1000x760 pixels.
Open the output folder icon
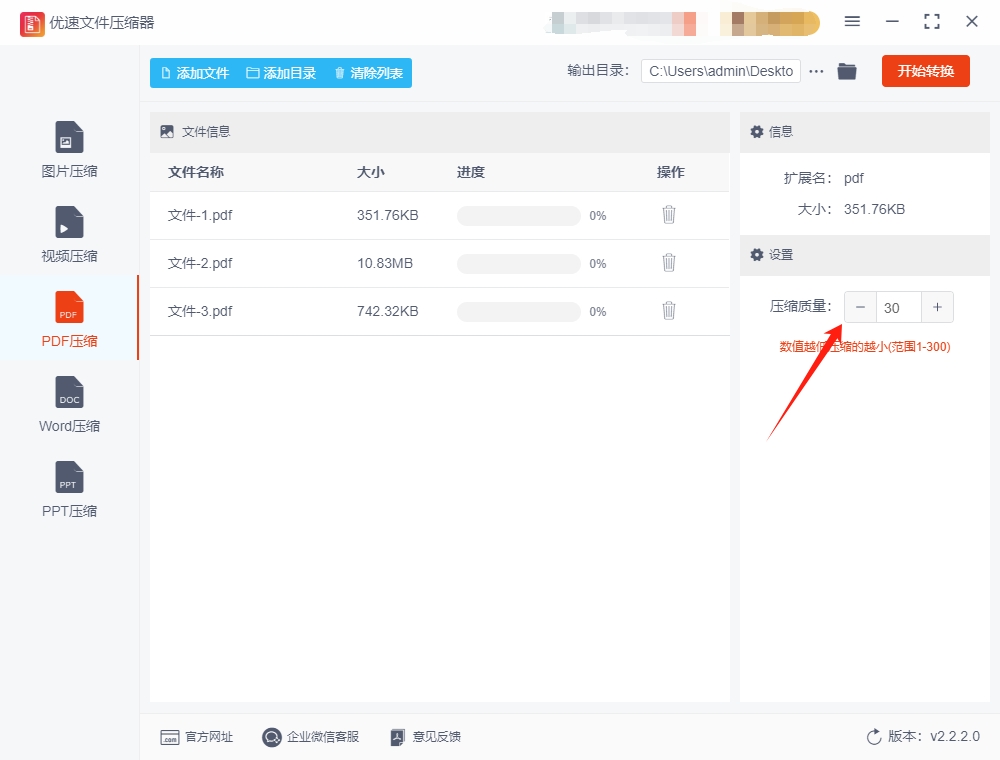pos(847,71)
